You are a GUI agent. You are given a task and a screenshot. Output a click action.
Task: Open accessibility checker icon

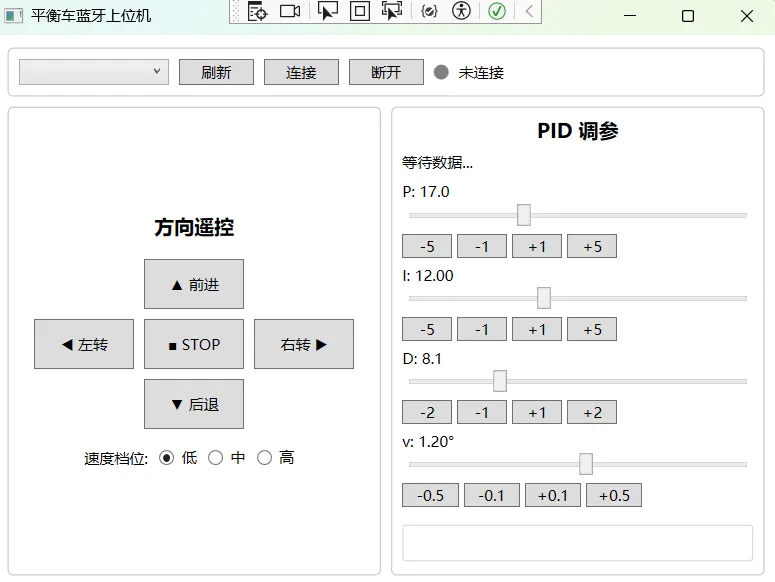click(x=461, y=11)
